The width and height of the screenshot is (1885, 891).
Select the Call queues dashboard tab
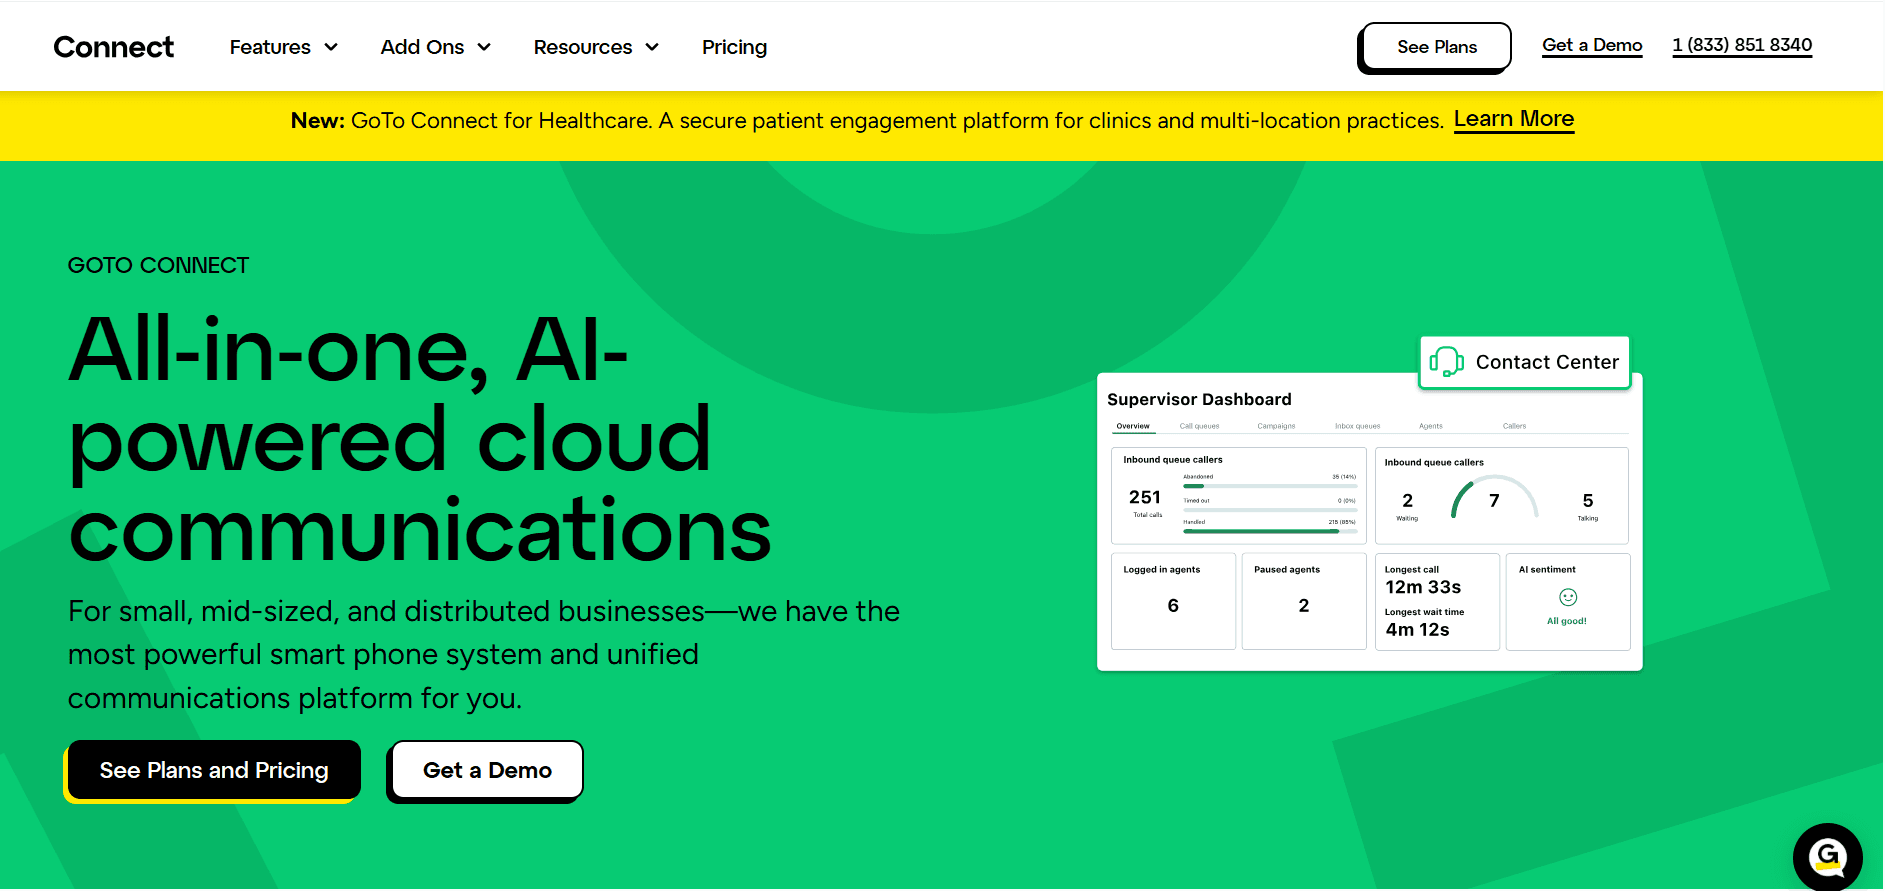pyautogui.click(x=1199, y=426)
